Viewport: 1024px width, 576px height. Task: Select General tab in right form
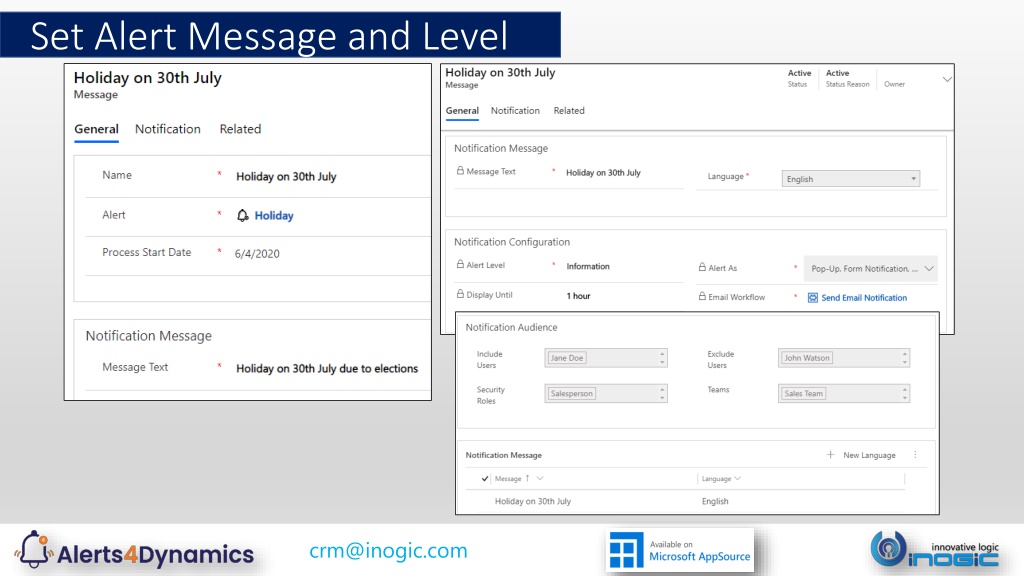click(462, 110)
